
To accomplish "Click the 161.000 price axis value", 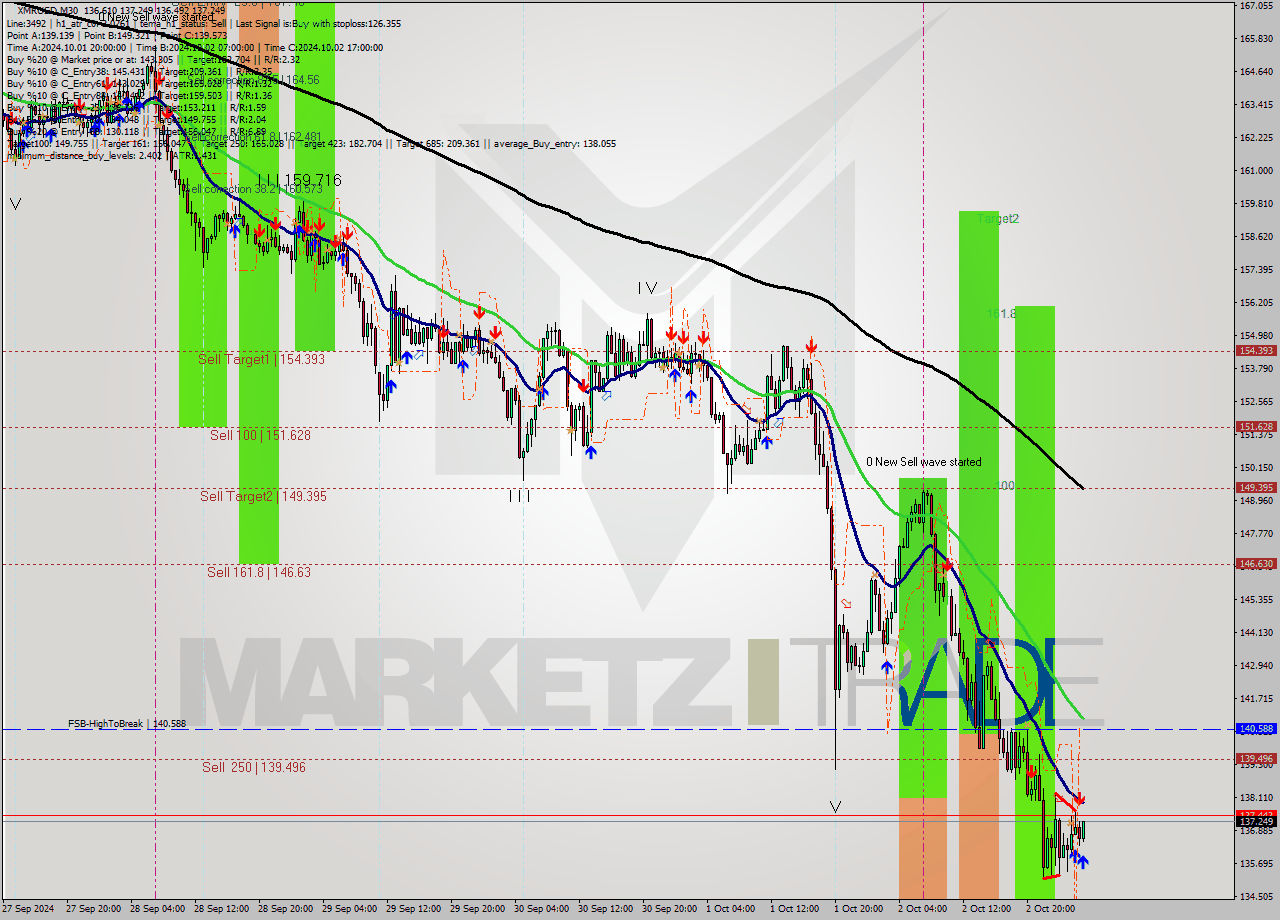I will point(1256,171).
